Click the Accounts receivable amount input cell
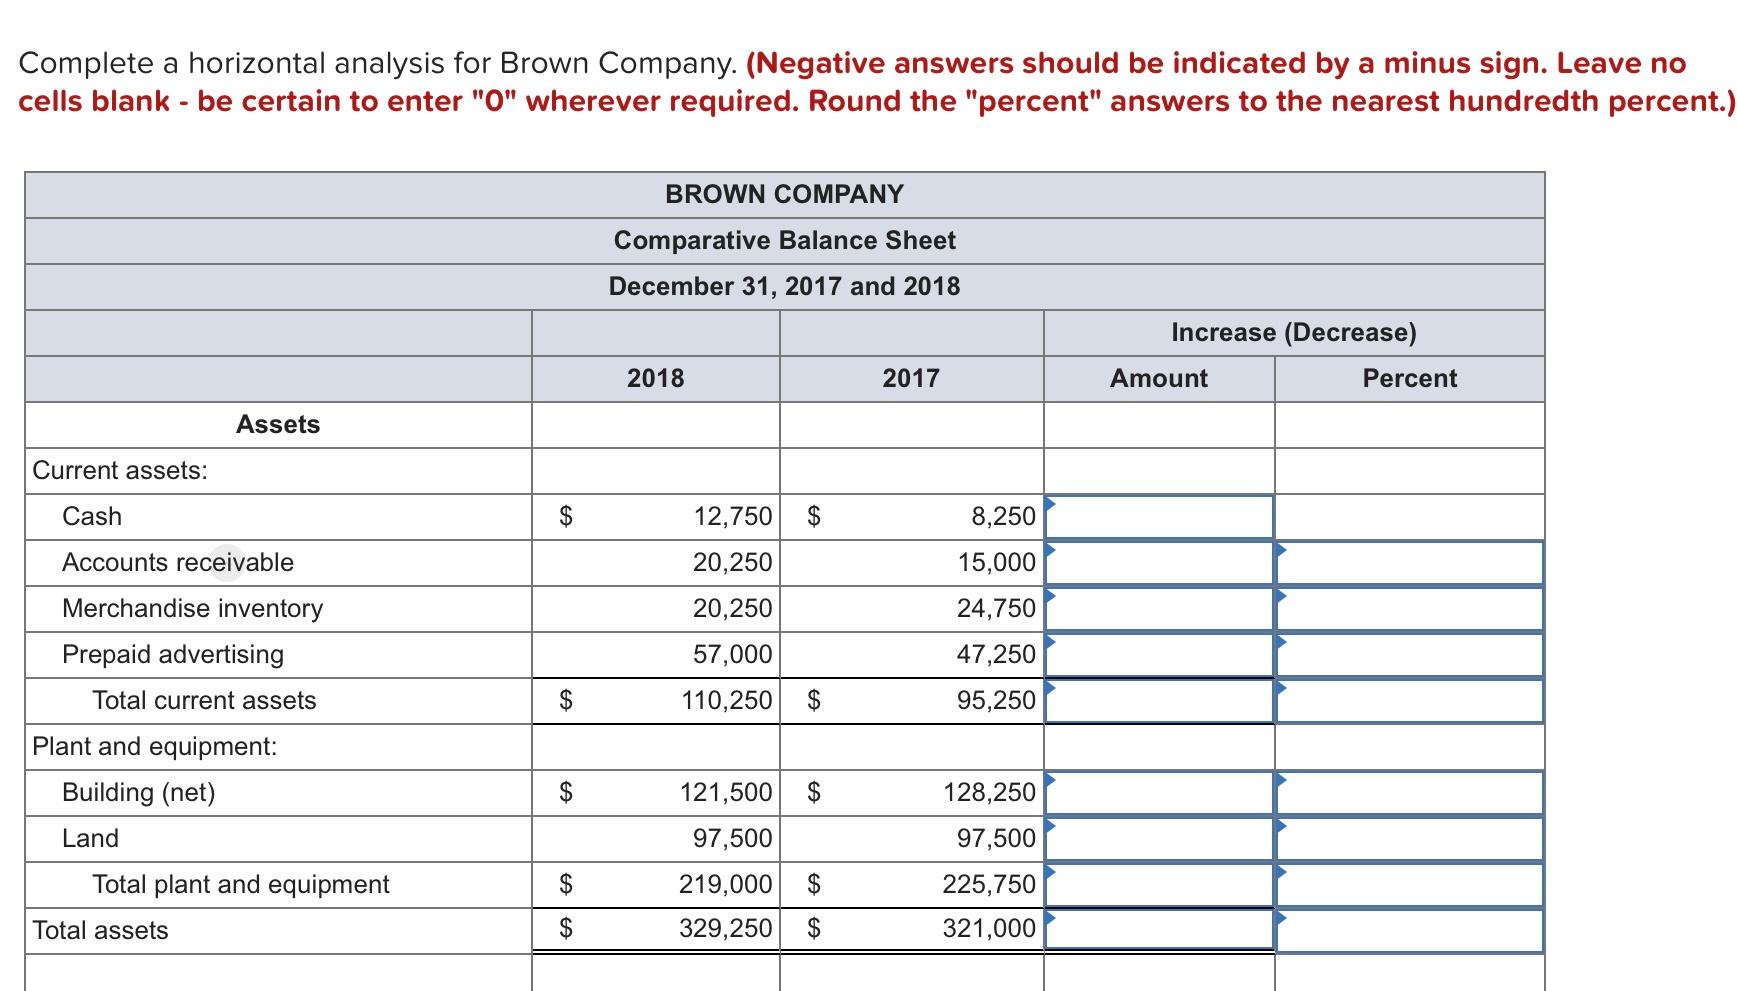This screenshot has width=1737, height=991. 1159,563
